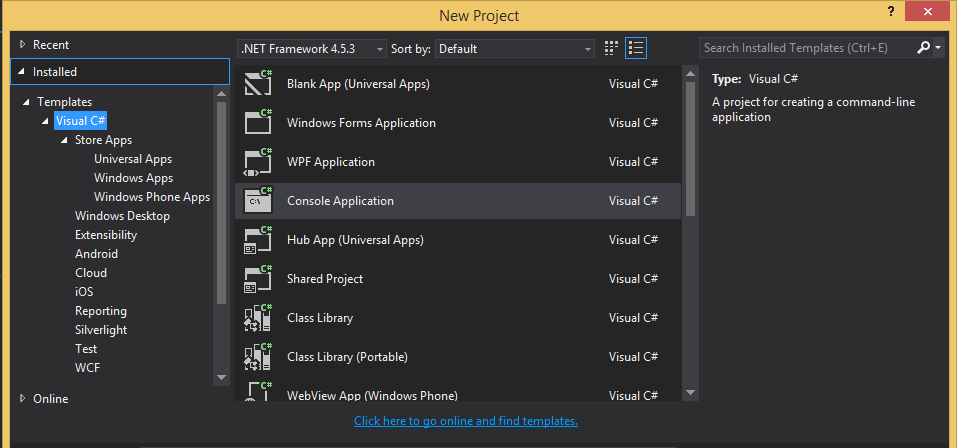Focus the Search Installed Templates field
Screen dimensions: 957x448
(x=807, y=48)
